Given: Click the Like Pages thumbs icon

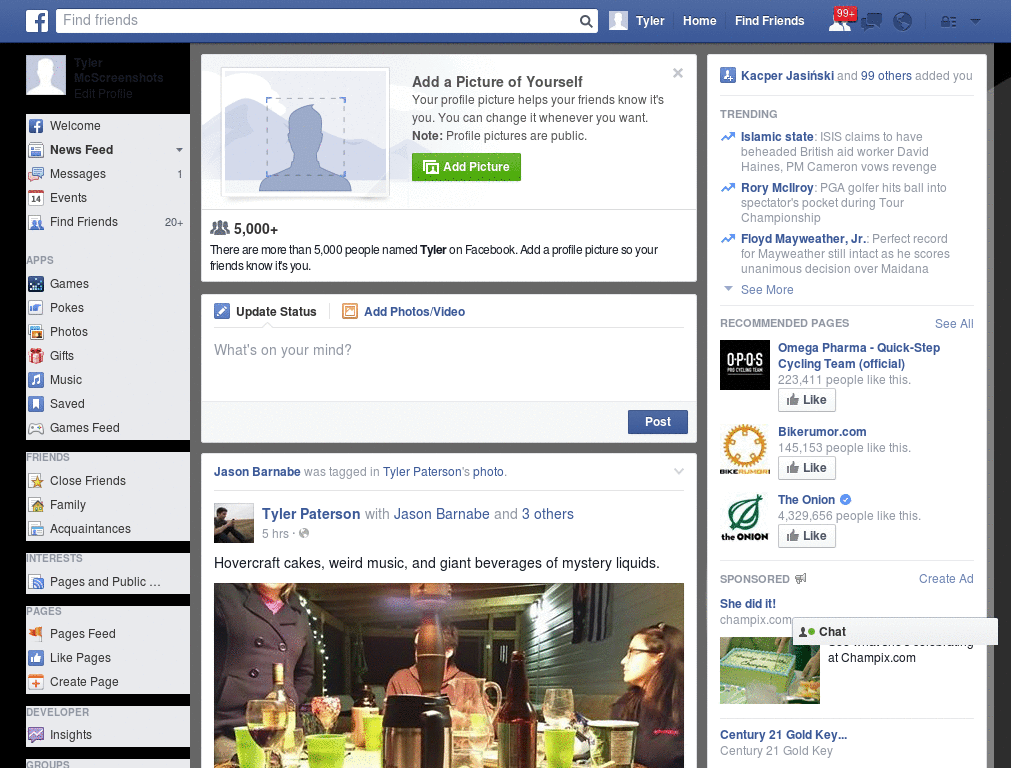Looking at the screenshot, I should tap(36, 658).
